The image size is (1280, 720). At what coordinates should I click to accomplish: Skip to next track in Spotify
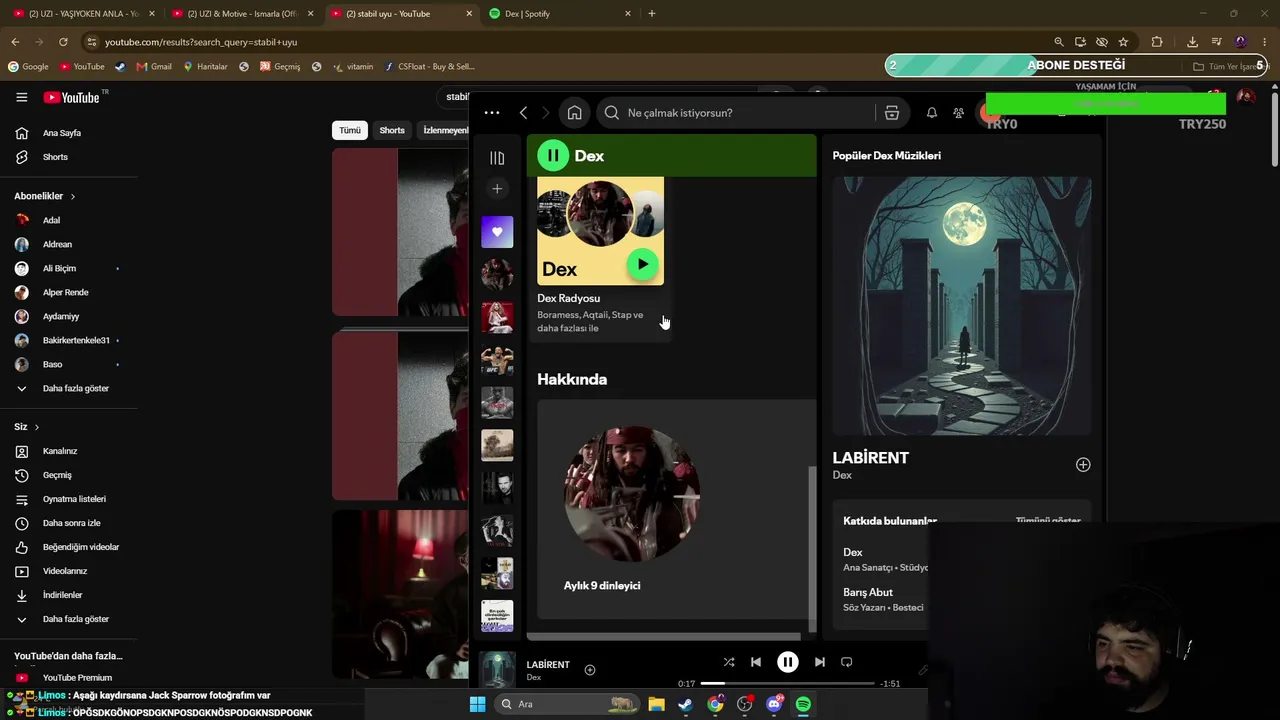pyautogui.click(x=820, y=662)
